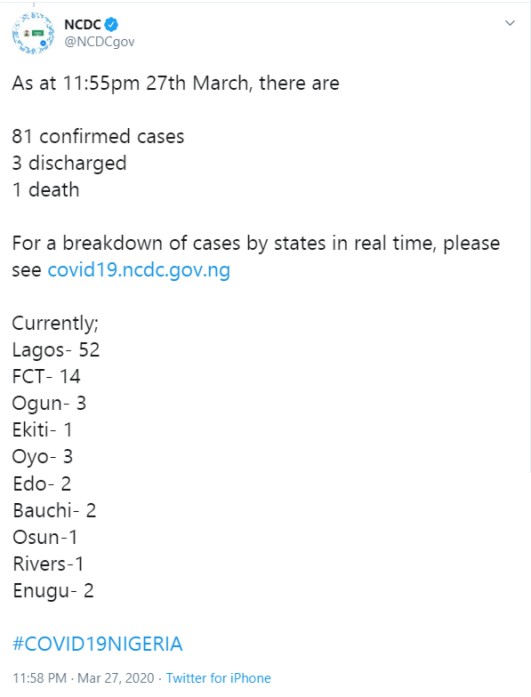Click the 'Enugu- 2' line

point(53,591)
